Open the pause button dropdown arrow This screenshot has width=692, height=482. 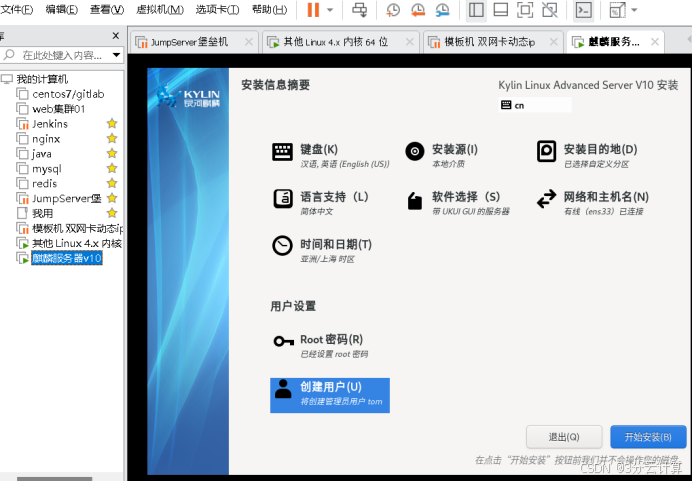[332, 10]
